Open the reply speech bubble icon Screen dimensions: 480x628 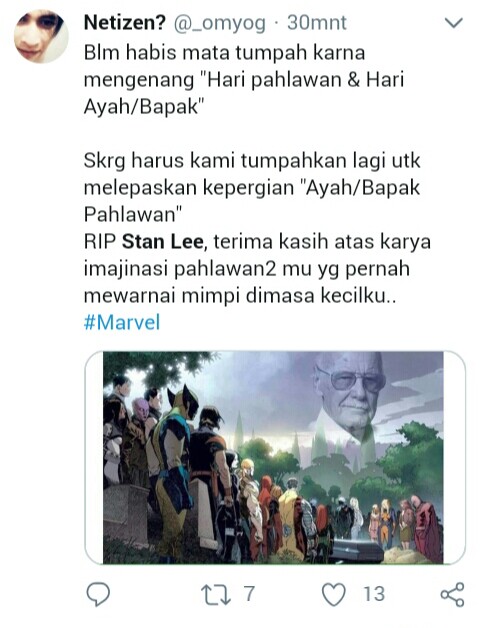coord(98,594)
